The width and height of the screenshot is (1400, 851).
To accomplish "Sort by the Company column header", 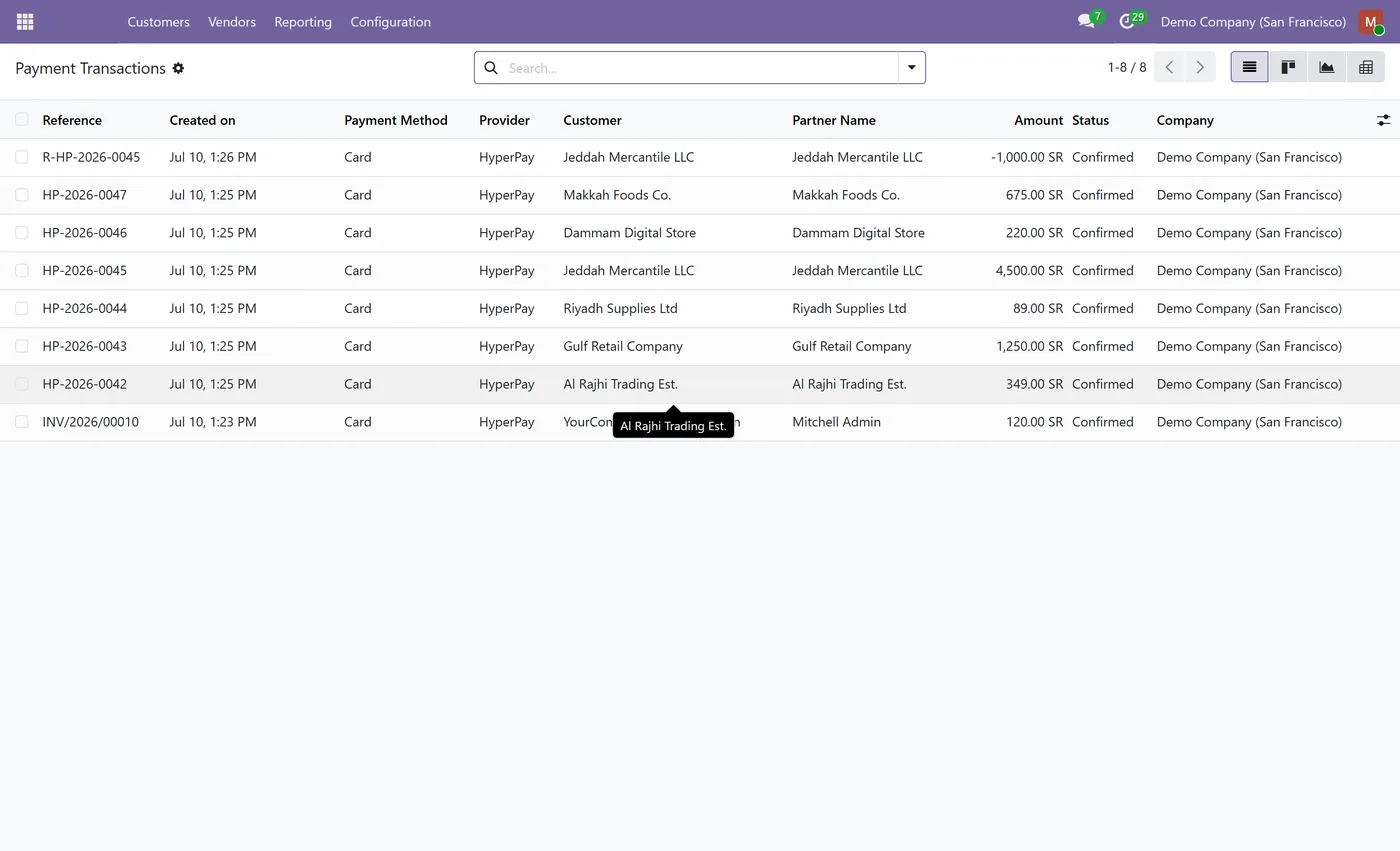I will coord(1185,120).
